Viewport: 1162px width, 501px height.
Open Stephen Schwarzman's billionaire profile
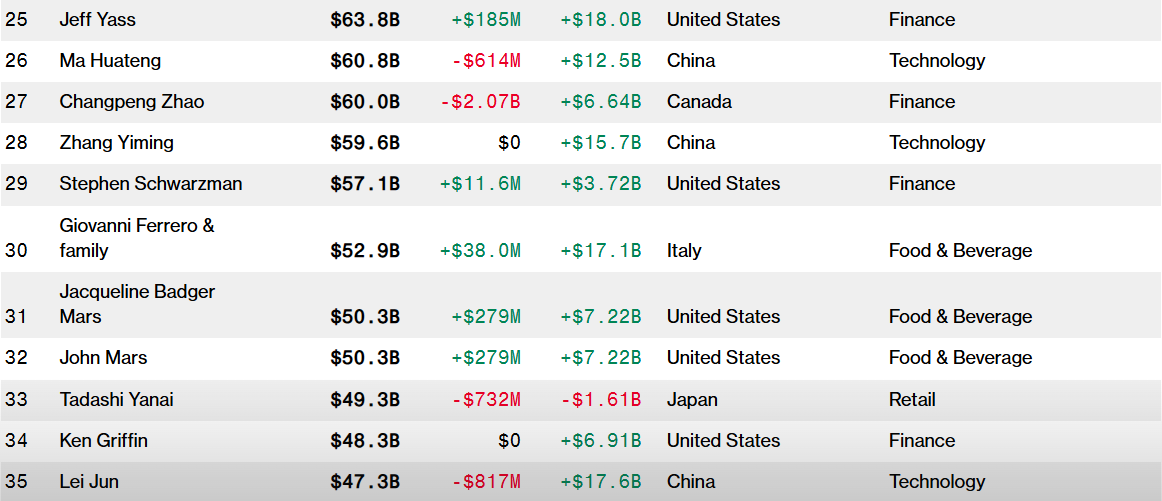click(150, 184)
